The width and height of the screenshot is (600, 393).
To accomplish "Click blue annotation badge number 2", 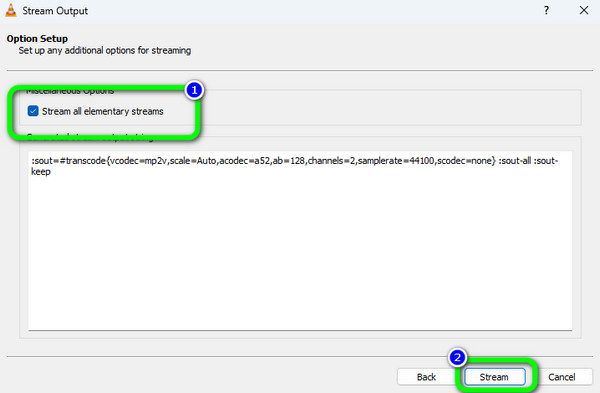I will pyautogui.click(x=457, y=358).
